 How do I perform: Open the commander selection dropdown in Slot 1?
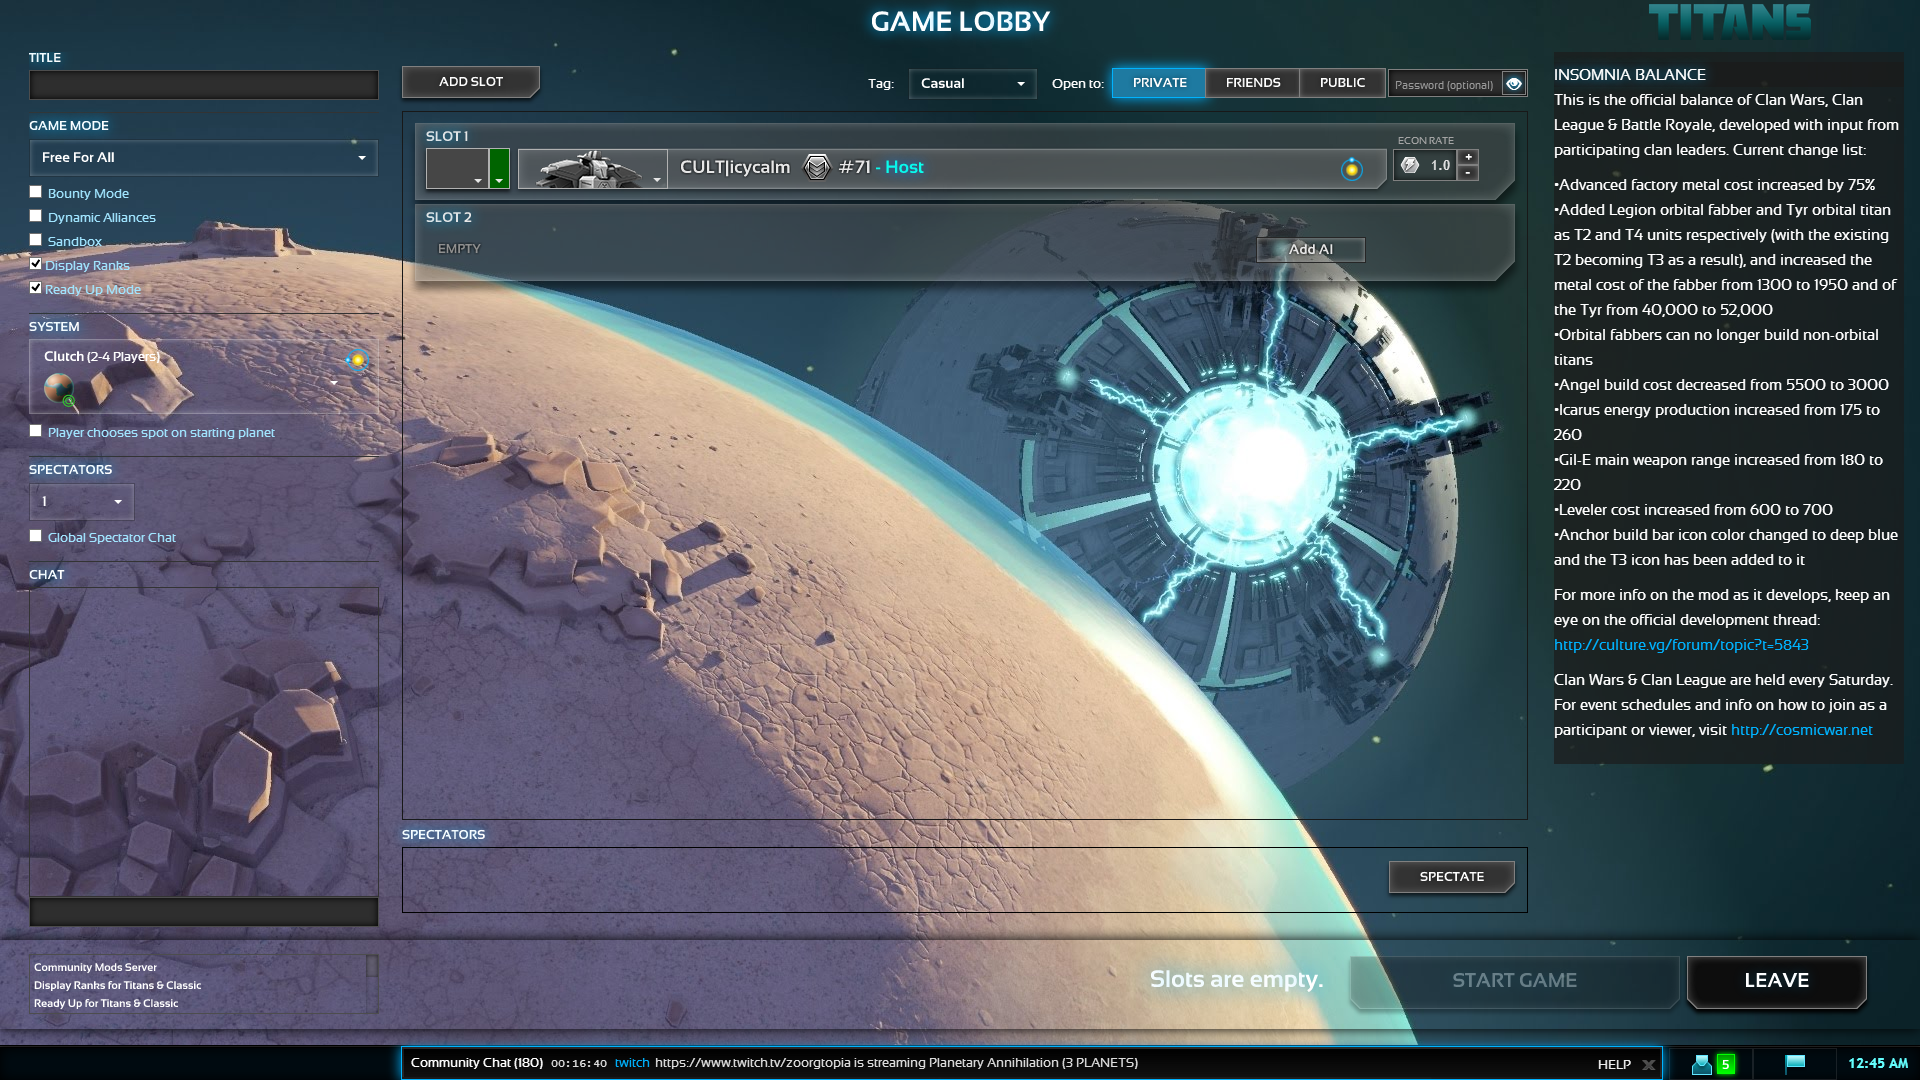click(x=592, y=169)
